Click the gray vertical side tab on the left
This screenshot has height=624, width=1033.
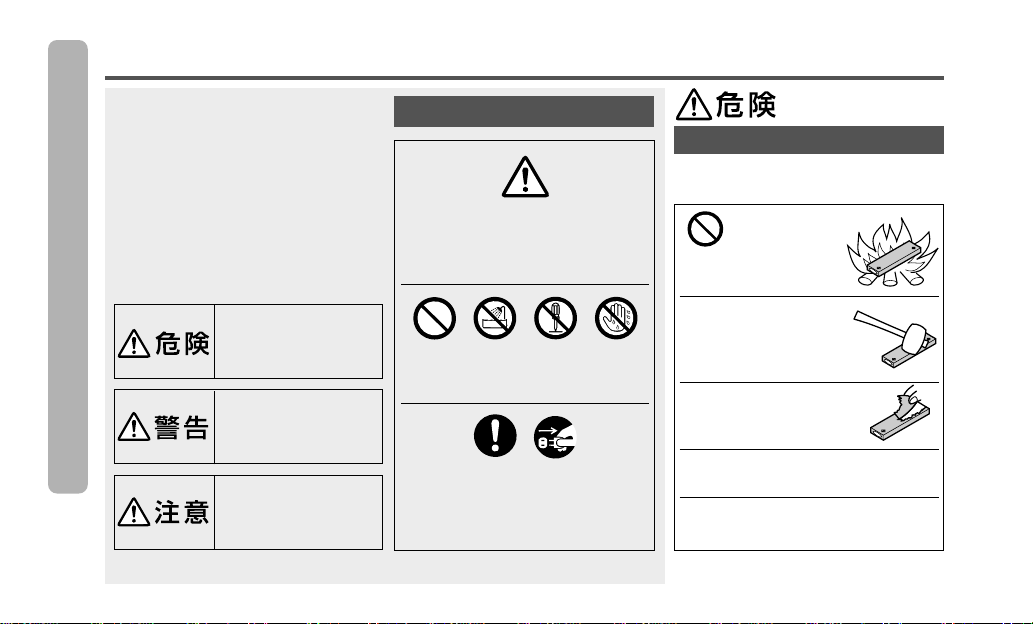click(68, 266)
